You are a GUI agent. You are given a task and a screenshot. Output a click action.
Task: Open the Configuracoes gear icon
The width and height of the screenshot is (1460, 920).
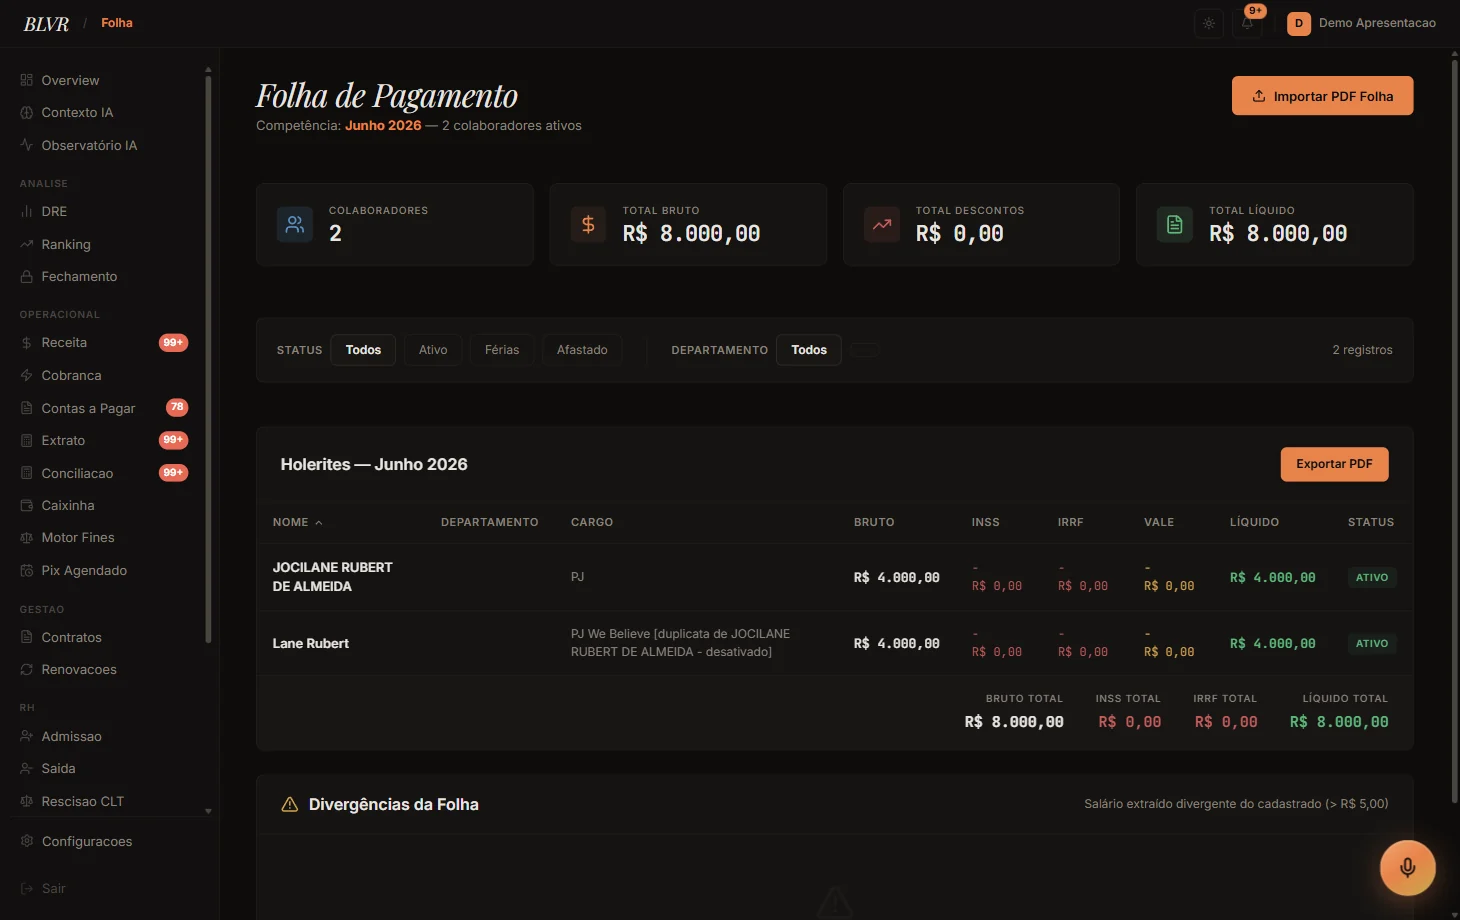pos(27,841)
